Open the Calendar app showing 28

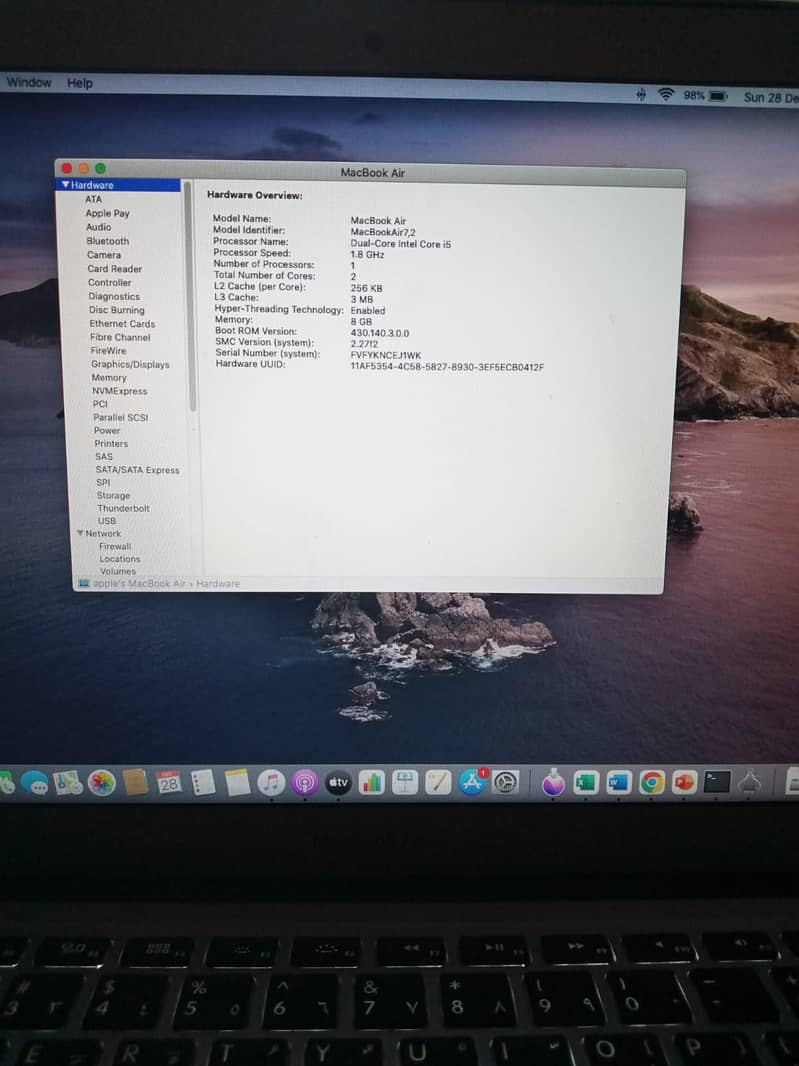[169, 783]
